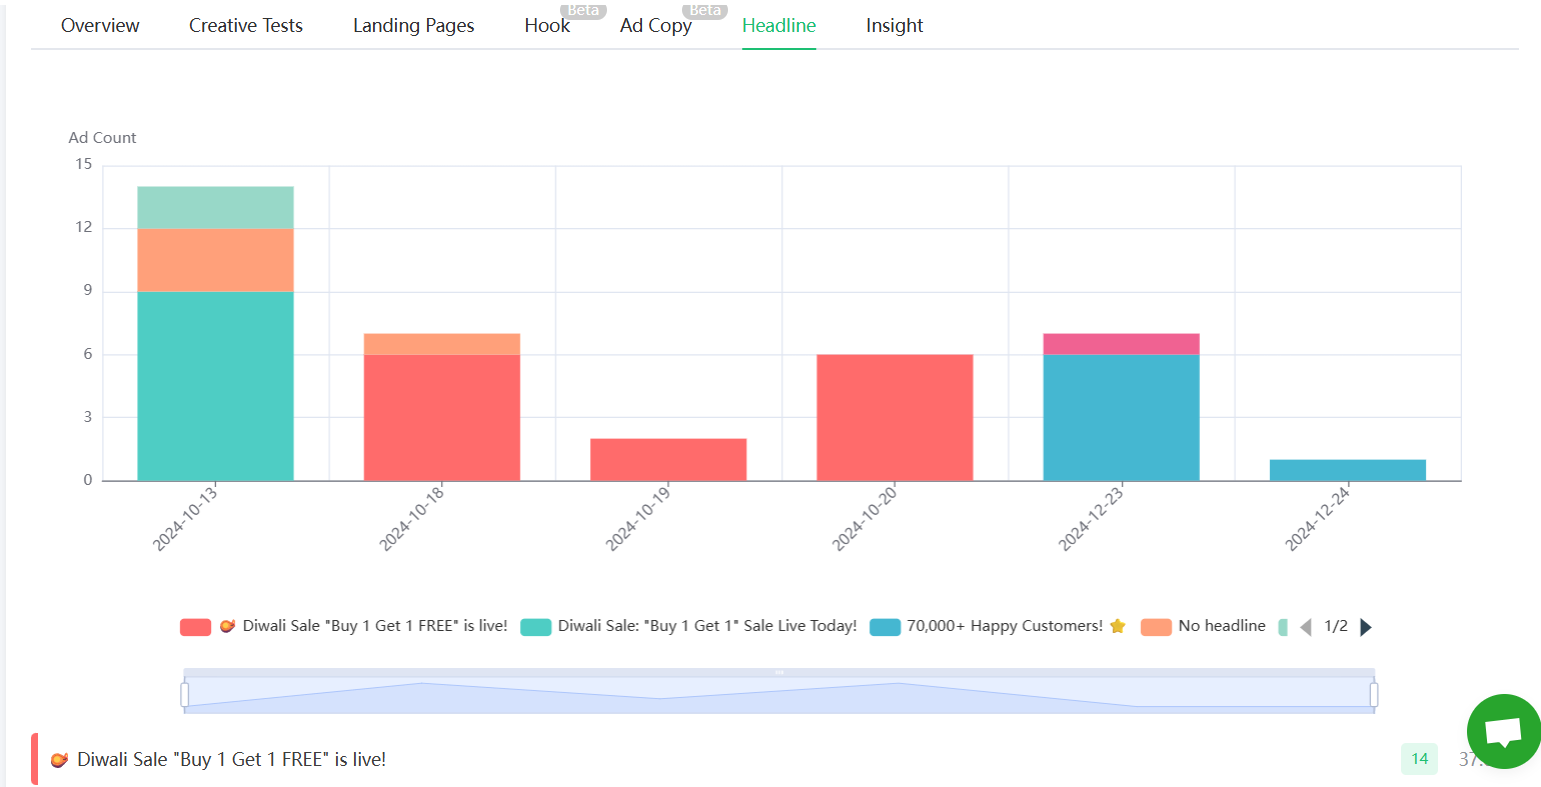1541x787 pixels.
Task: Click the Beta badge on the Ad Copy tab
Action: pos(705,11)
